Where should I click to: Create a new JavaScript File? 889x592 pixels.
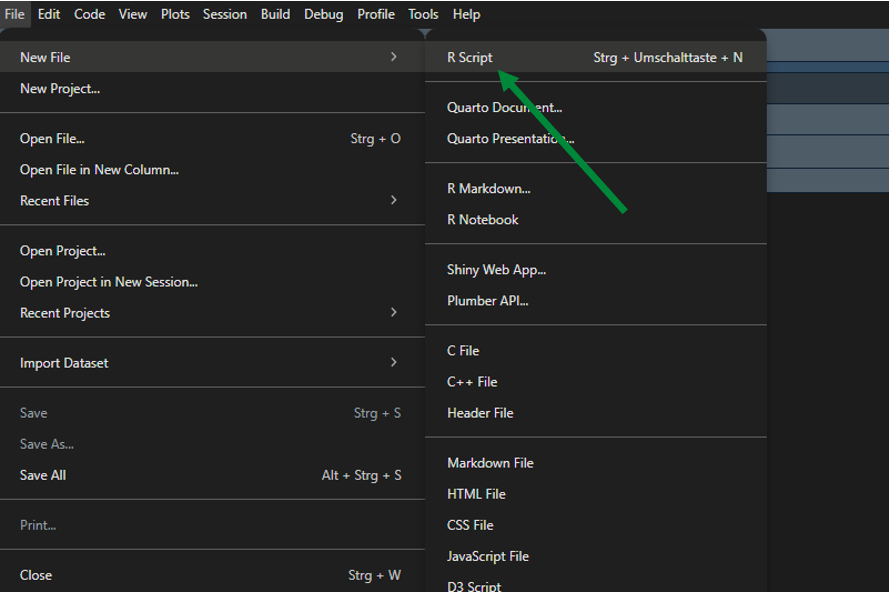(x=596, y=556)
